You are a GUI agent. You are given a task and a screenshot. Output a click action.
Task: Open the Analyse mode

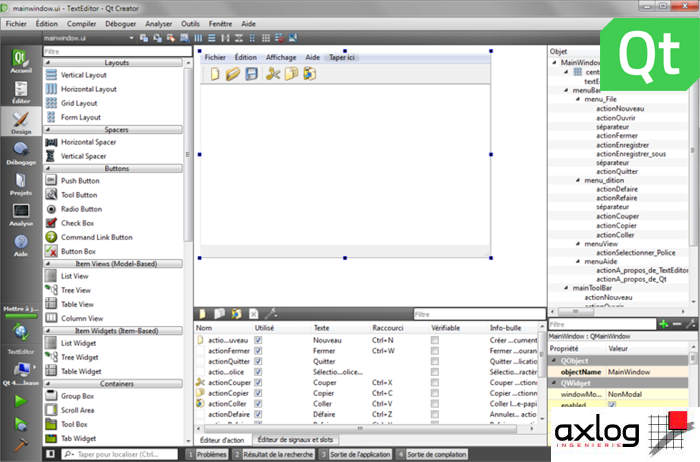coord(21,215)
